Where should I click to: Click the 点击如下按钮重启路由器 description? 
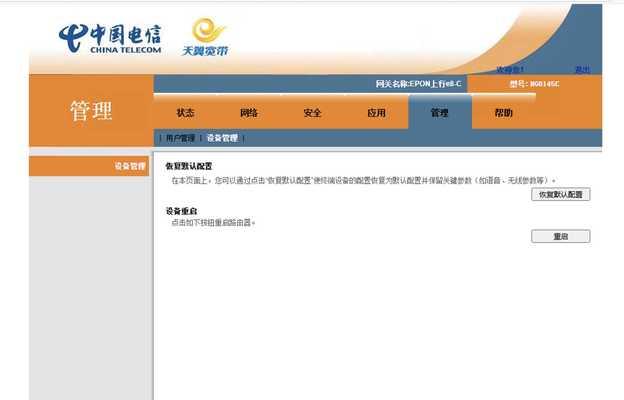pos(213,222)
